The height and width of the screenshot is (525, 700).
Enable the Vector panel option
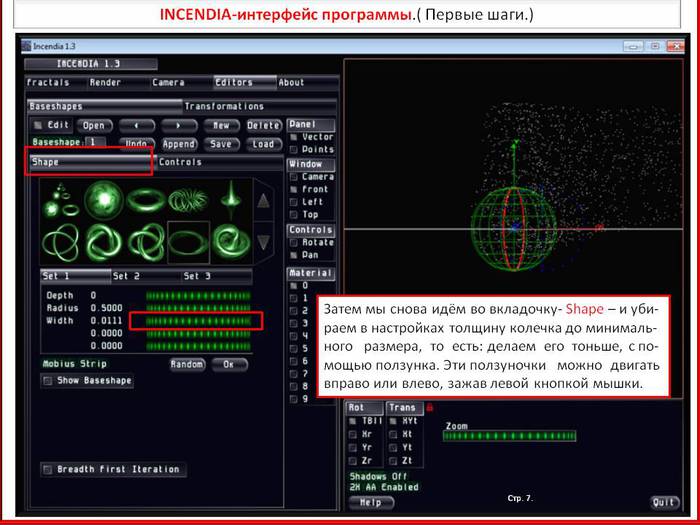294,137
